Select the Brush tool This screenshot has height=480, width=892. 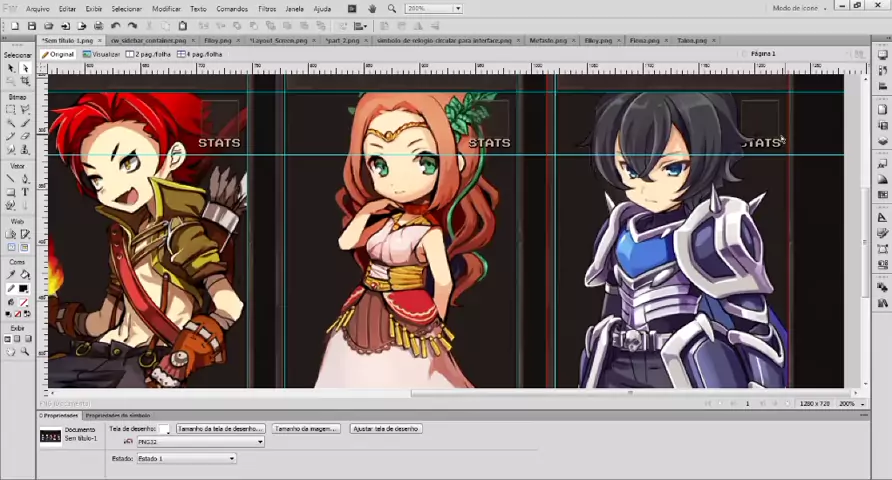[x=24, y=123]
